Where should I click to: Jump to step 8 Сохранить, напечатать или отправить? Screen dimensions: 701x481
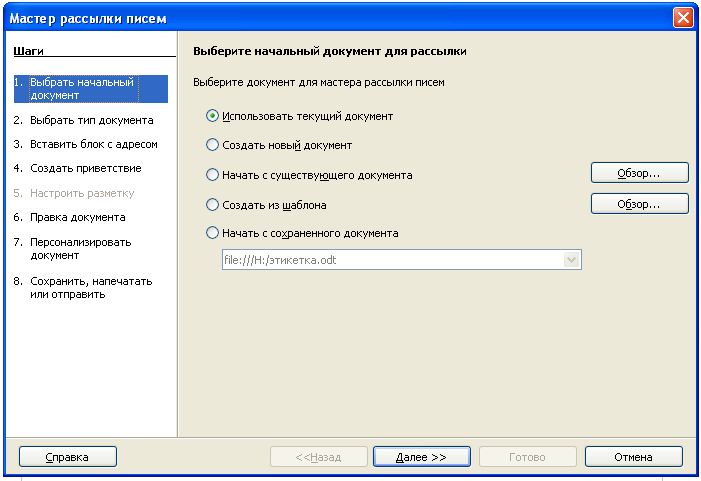83,287
